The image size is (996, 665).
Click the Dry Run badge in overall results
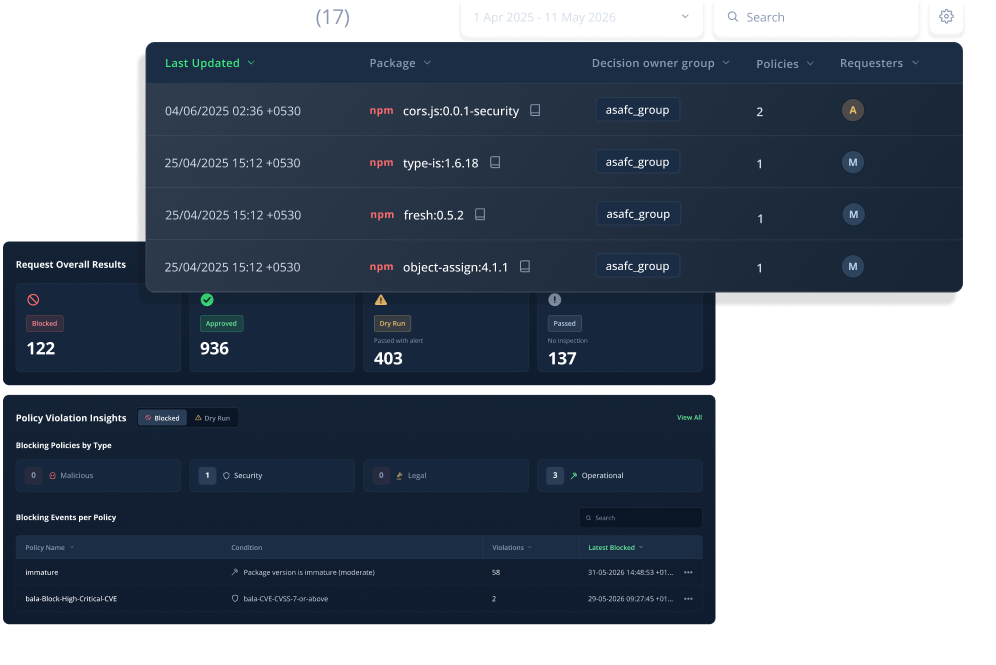coord(392,323)
